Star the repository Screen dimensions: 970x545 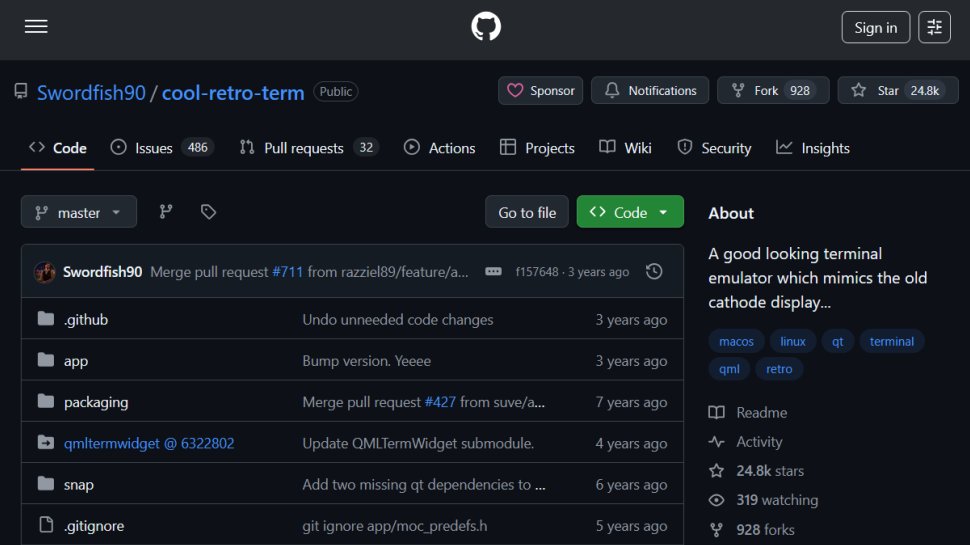coord(898,90)
